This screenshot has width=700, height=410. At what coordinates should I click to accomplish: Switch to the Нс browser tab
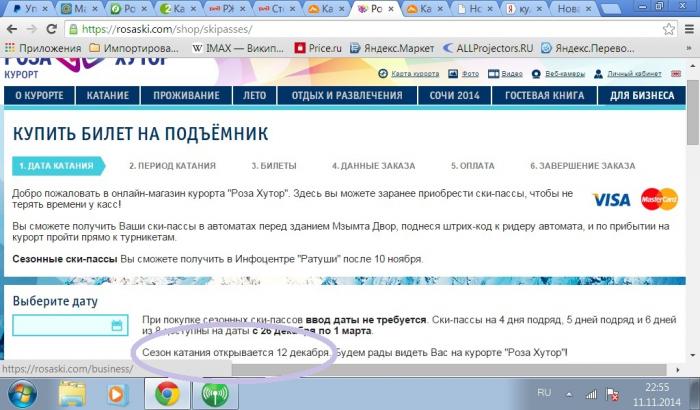pyautogui.click(x=476, y=8)
